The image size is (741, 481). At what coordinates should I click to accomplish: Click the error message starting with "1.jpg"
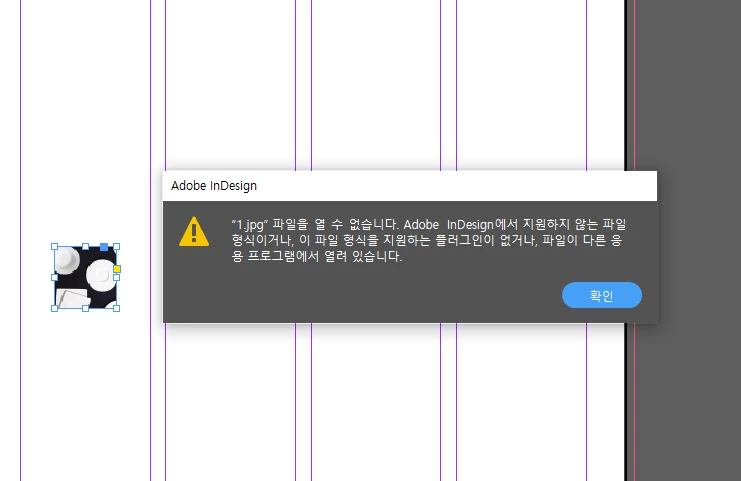pos(429,240)
